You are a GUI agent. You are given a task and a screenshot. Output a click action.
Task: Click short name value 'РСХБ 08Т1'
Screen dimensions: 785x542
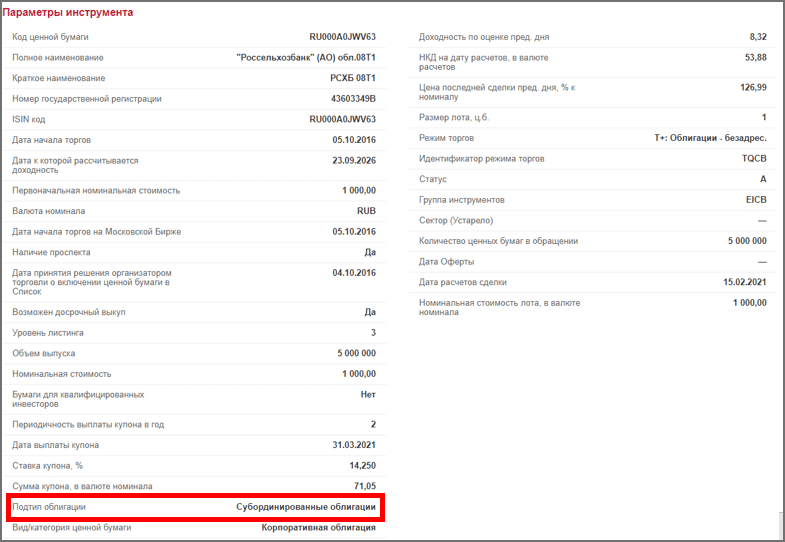click(x=353, y=78)
